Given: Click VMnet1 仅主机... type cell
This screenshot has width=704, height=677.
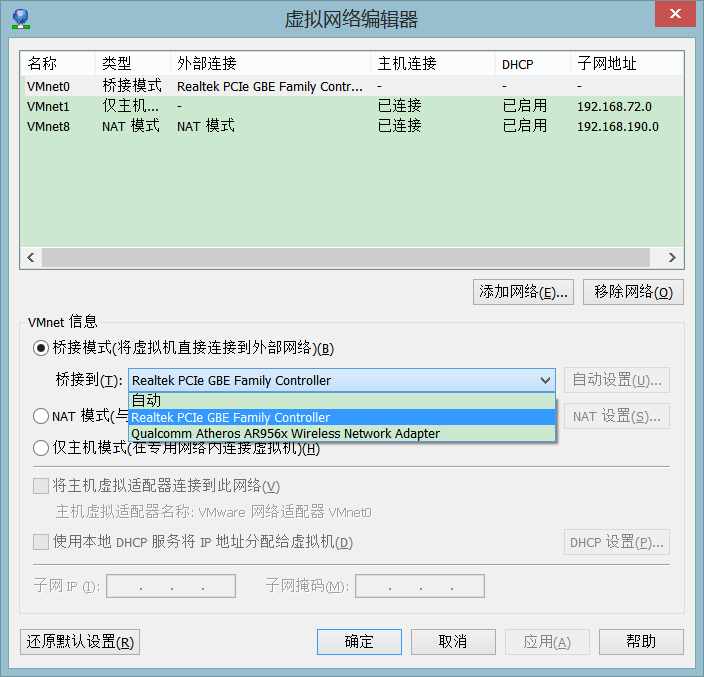Looking at the screenshot, I should tap(130, 106).
